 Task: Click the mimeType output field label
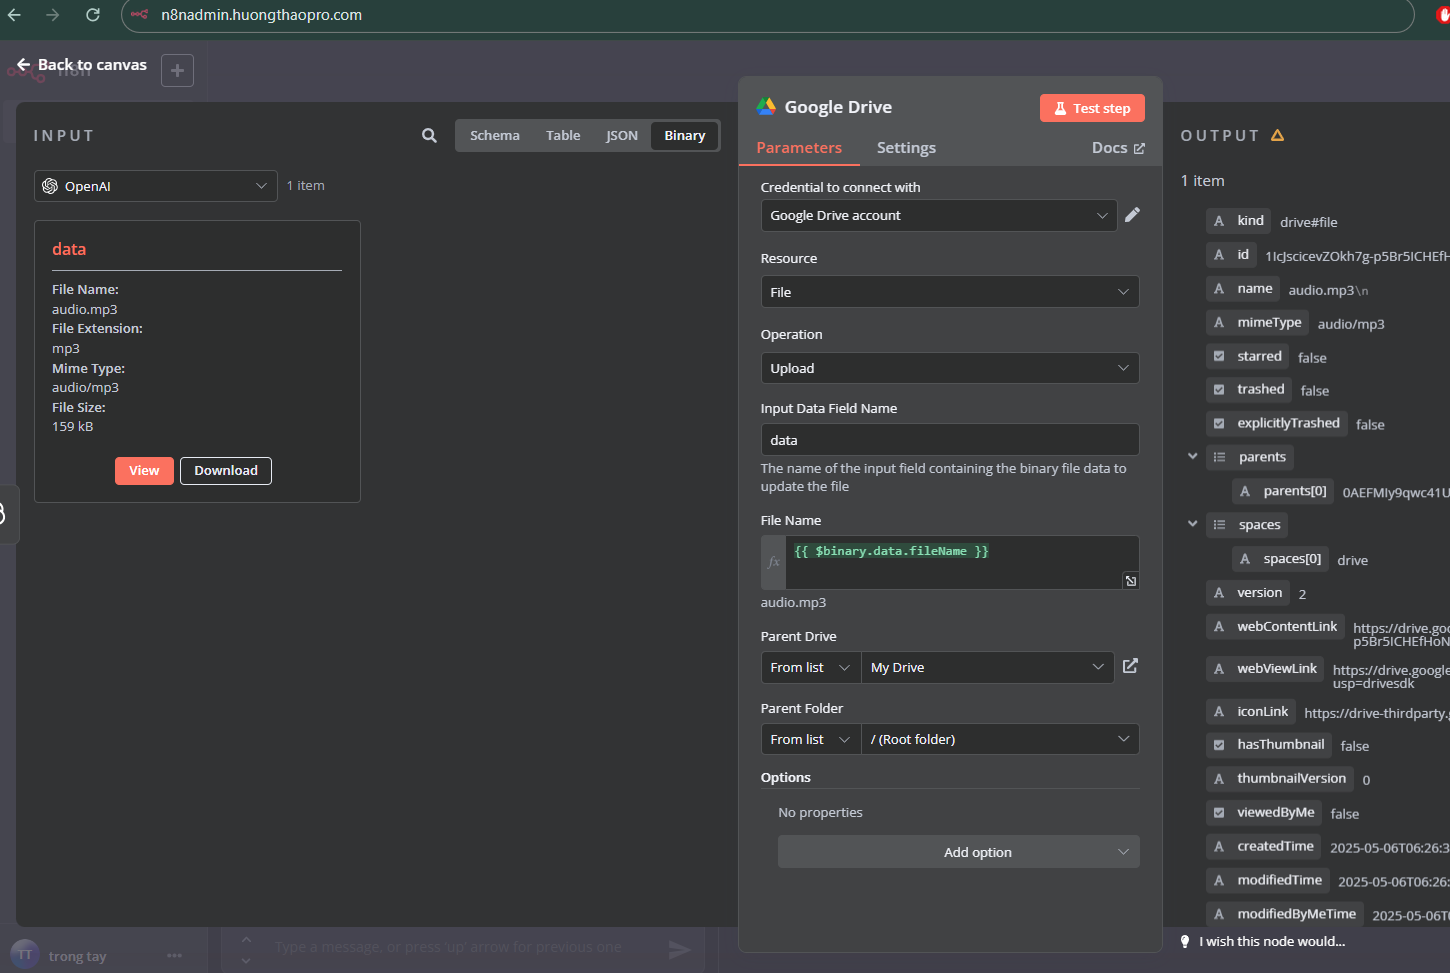pos(1269,322)
